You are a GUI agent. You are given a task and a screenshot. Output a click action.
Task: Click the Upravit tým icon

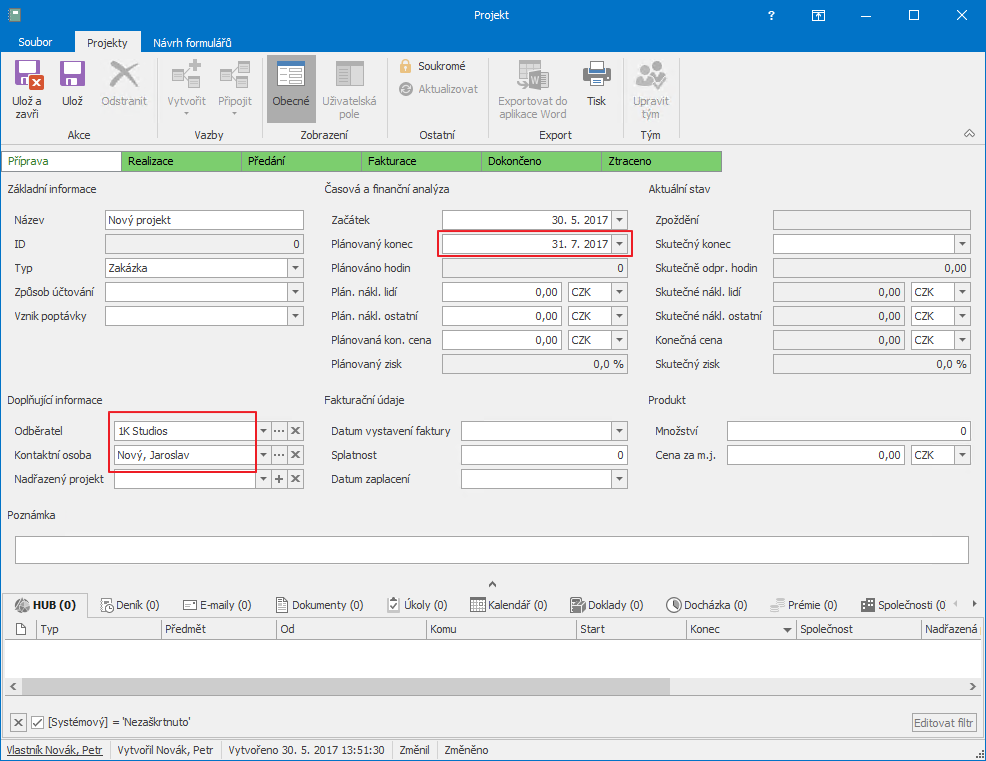point(650,75)
